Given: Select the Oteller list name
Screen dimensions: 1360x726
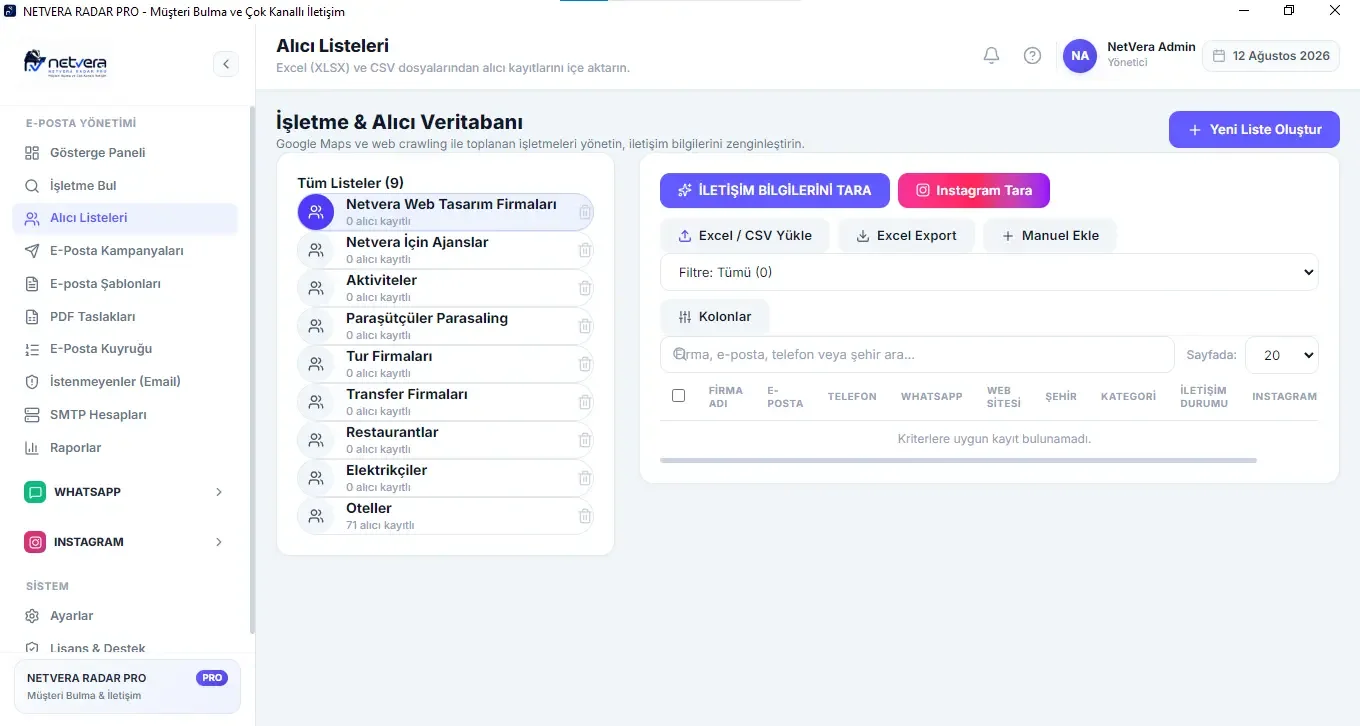Looking at the screenshot, I should pos(369,509).
